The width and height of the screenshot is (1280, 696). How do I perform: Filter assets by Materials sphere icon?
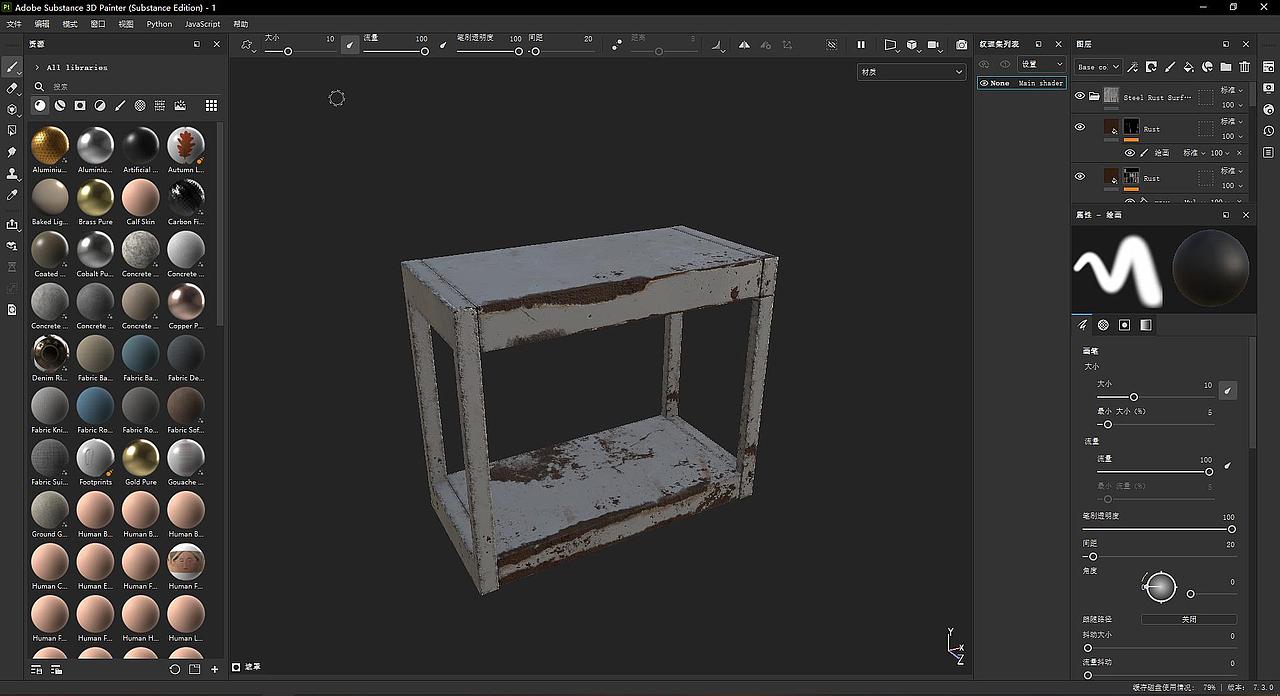(40, 105)
